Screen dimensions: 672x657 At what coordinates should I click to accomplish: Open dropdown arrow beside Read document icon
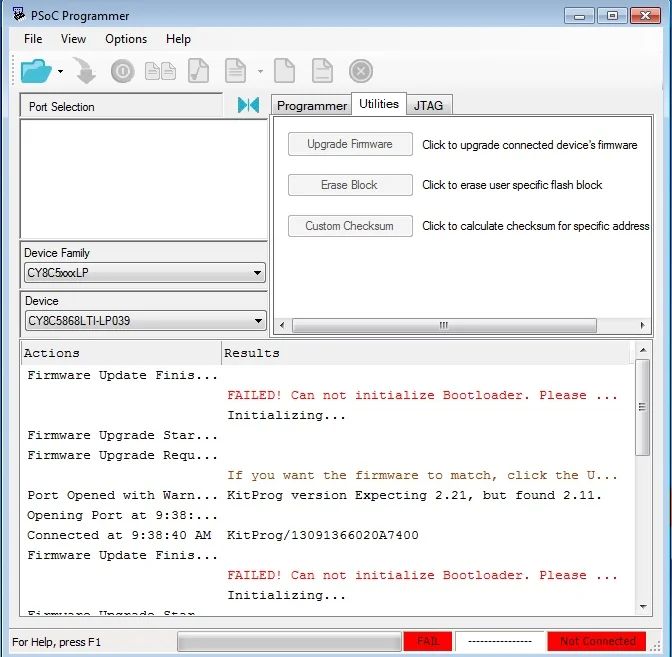tap(260, 72)
